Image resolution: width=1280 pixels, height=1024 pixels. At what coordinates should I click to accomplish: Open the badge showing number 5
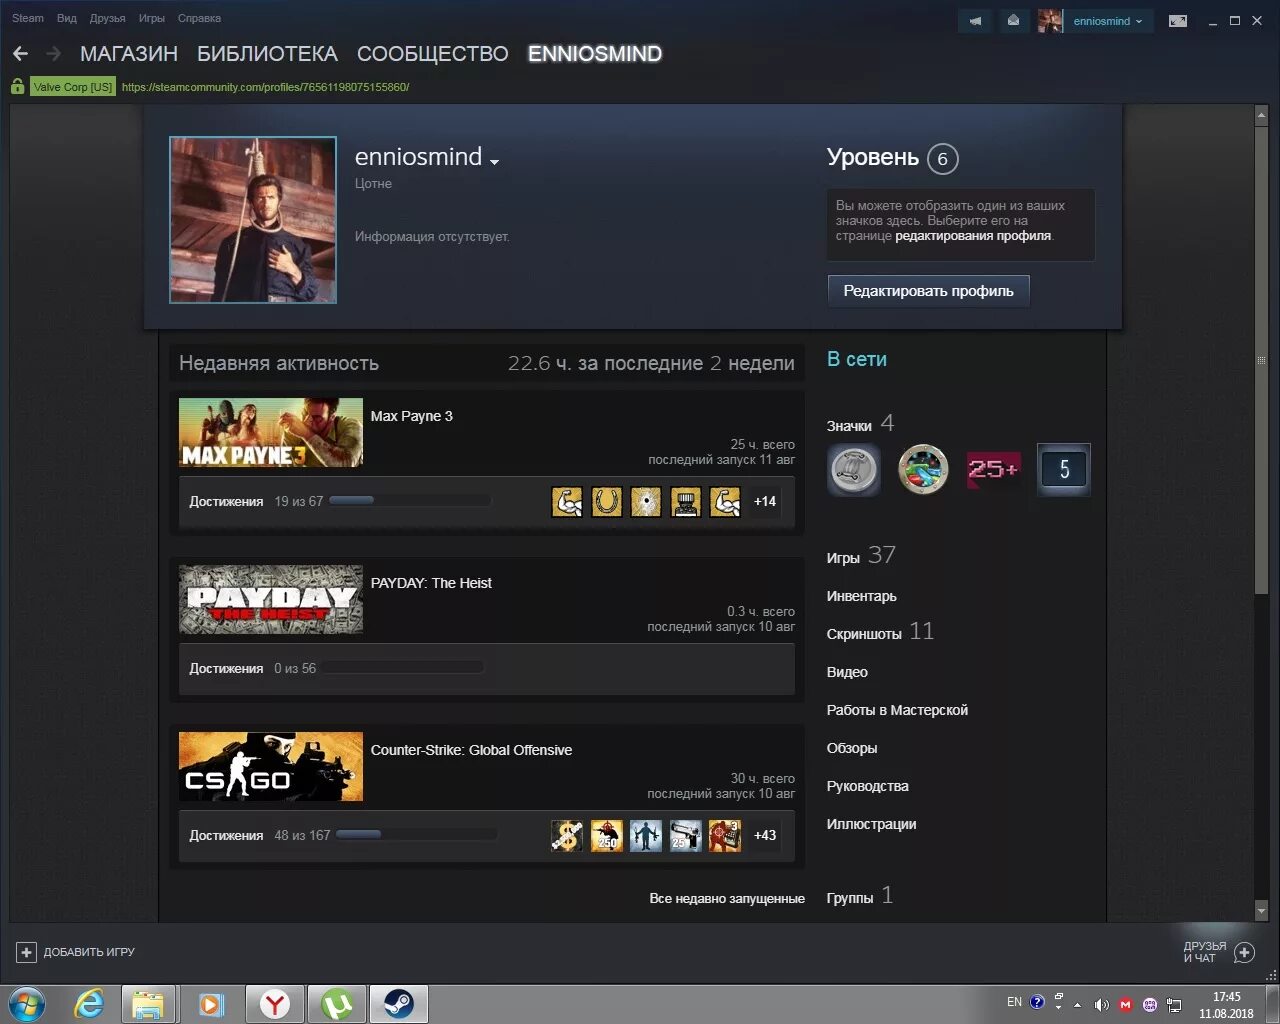[1064, 469]
